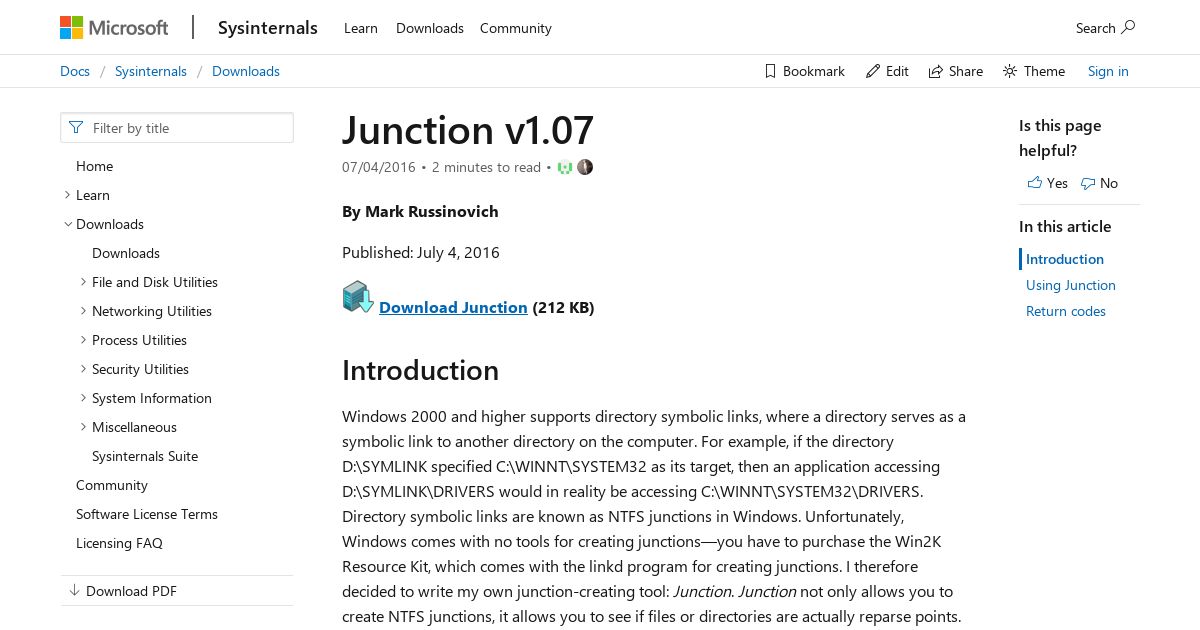Screen dimensions: 1200x630
Task: Expand Networking Utilities section
Action: pyautogui.click(x=83, y=311)
